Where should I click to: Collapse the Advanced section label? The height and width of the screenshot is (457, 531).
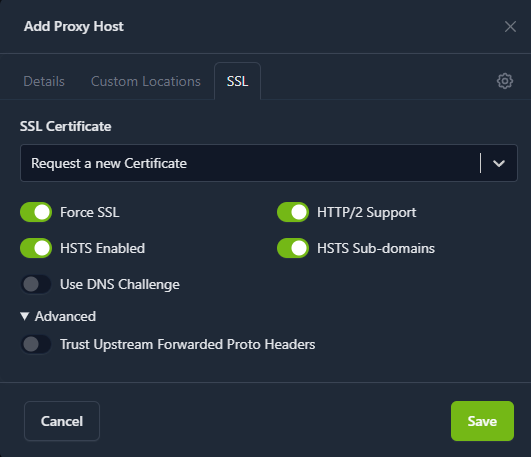65,316
